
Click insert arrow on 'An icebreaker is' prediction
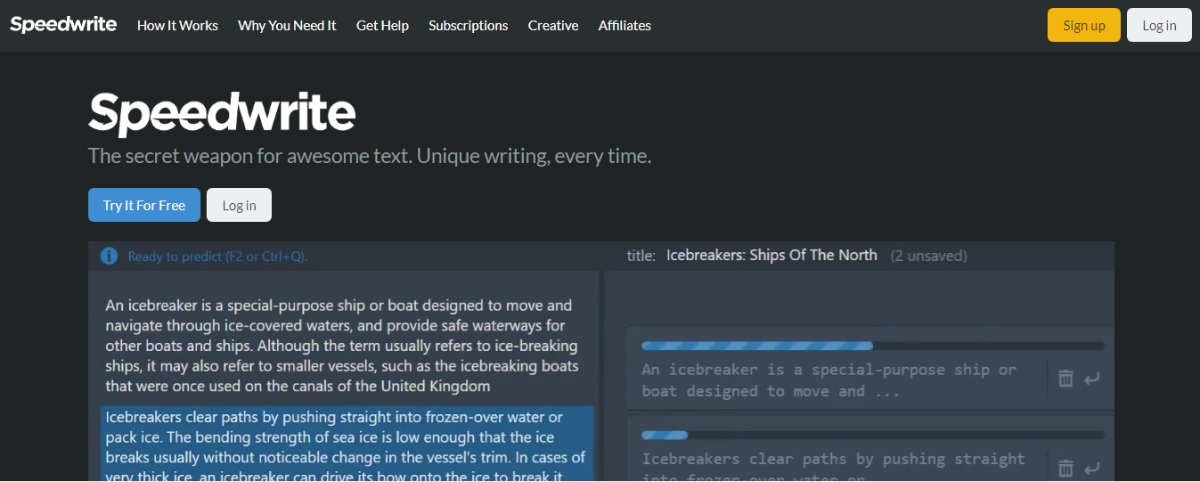tap(1092, 378)
